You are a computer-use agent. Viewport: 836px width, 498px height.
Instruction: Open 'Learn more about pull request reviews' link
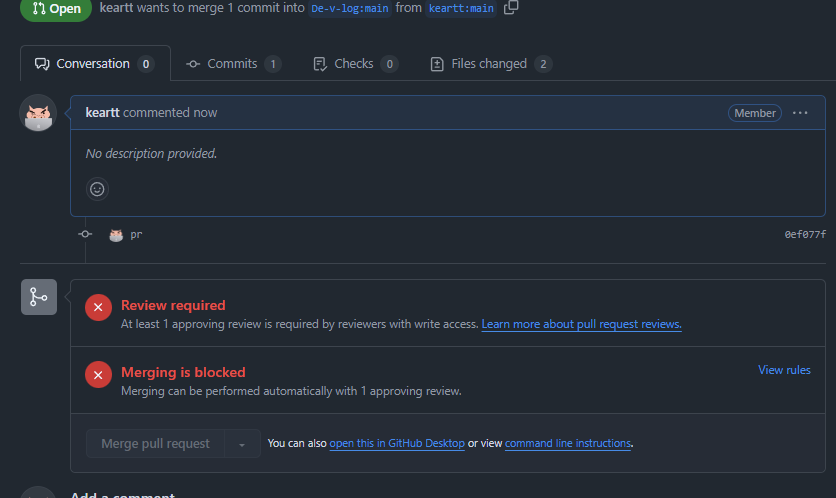581,324
